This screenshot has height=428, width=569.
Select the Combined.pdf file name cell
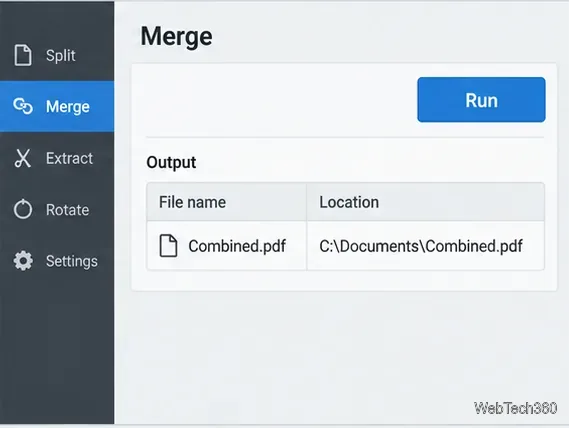click(226, 246)
